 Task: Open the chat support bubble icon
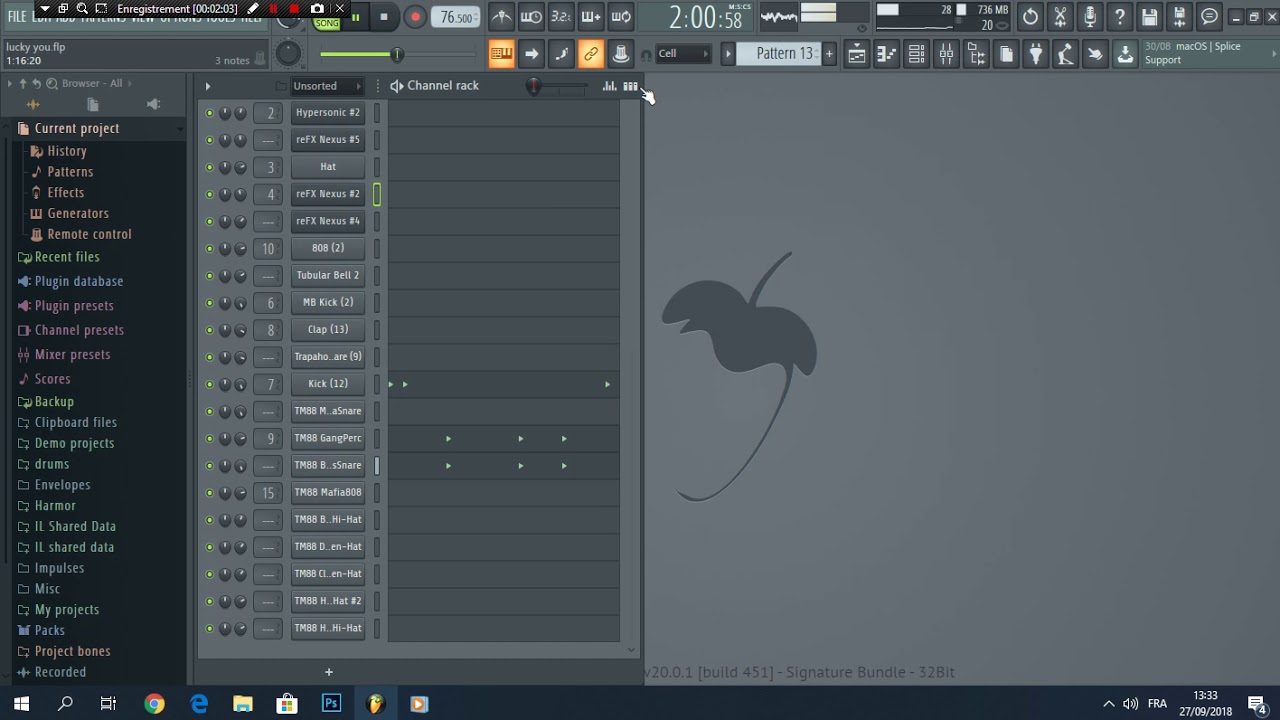(1210, 17)
